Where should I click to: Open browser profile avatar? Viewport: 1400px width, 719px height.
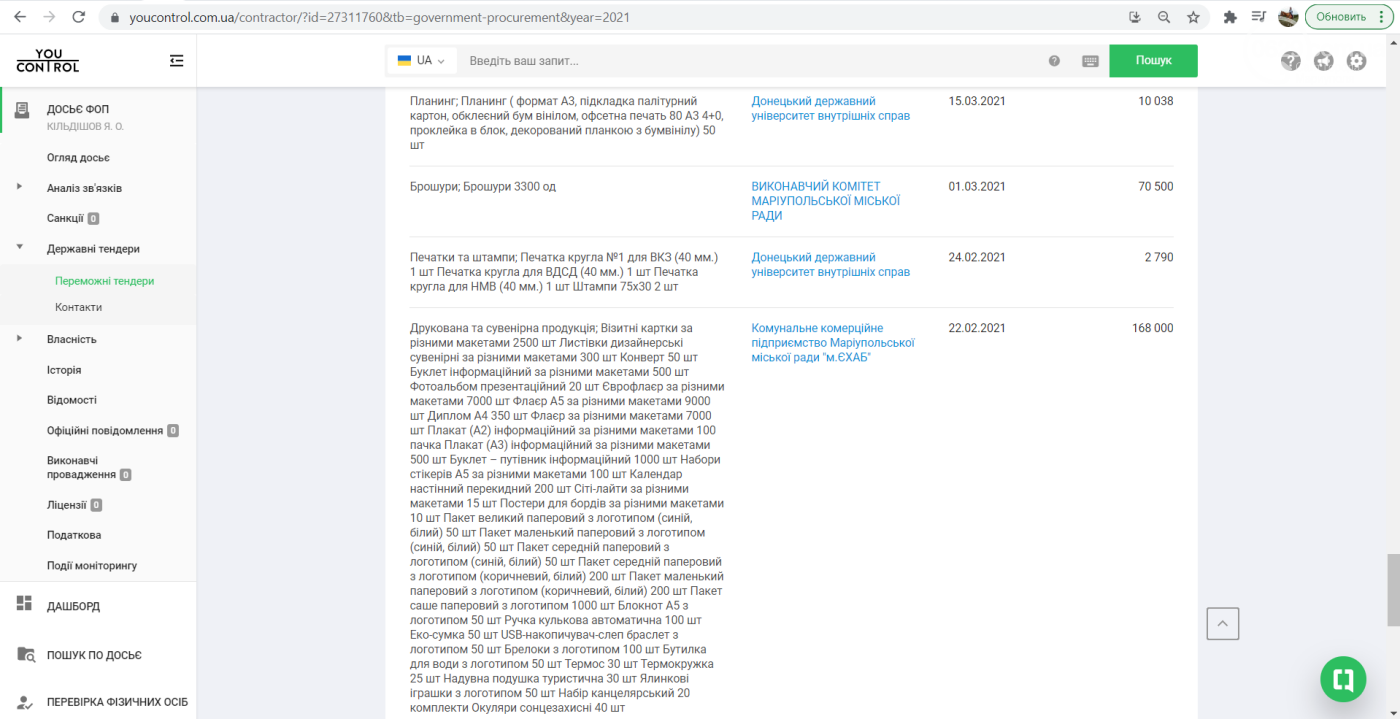[x=1288, y=17]
